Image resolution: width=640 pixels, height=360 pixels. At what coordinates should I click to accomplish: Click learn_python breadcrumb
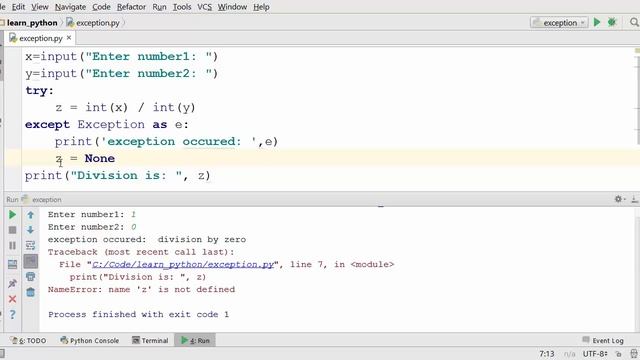pyautogui.click(x=32, y=23)
